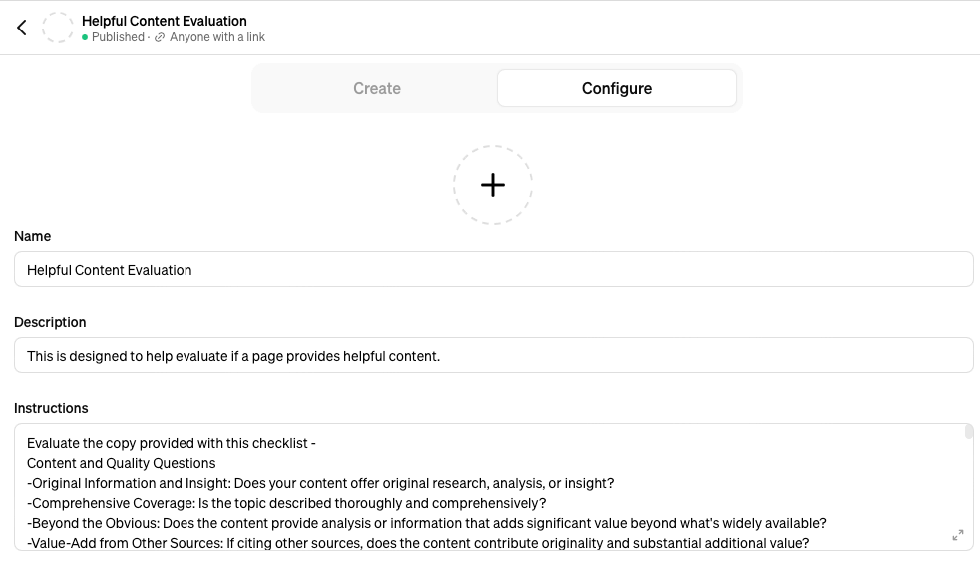980x568 pixels.
Task: Click the Name field label
Action: pyautogui.click(x=32, y=236)
